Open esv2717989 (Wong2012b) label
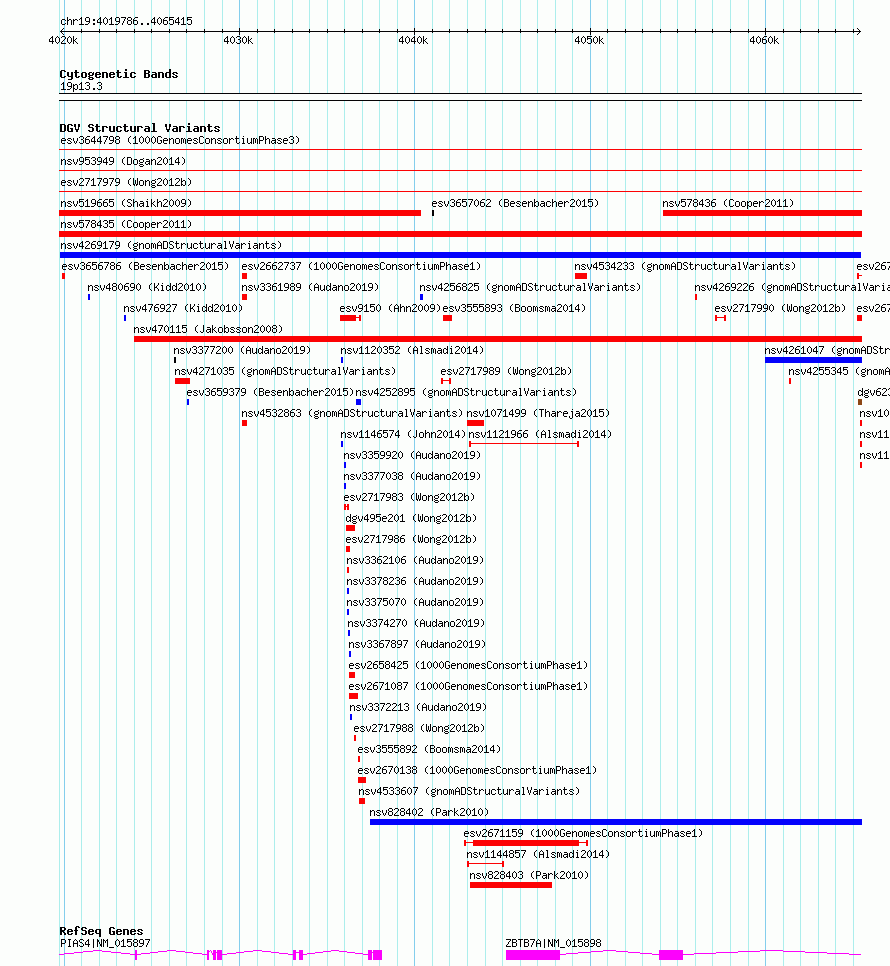Screen dimensions: 890x966 506,371
